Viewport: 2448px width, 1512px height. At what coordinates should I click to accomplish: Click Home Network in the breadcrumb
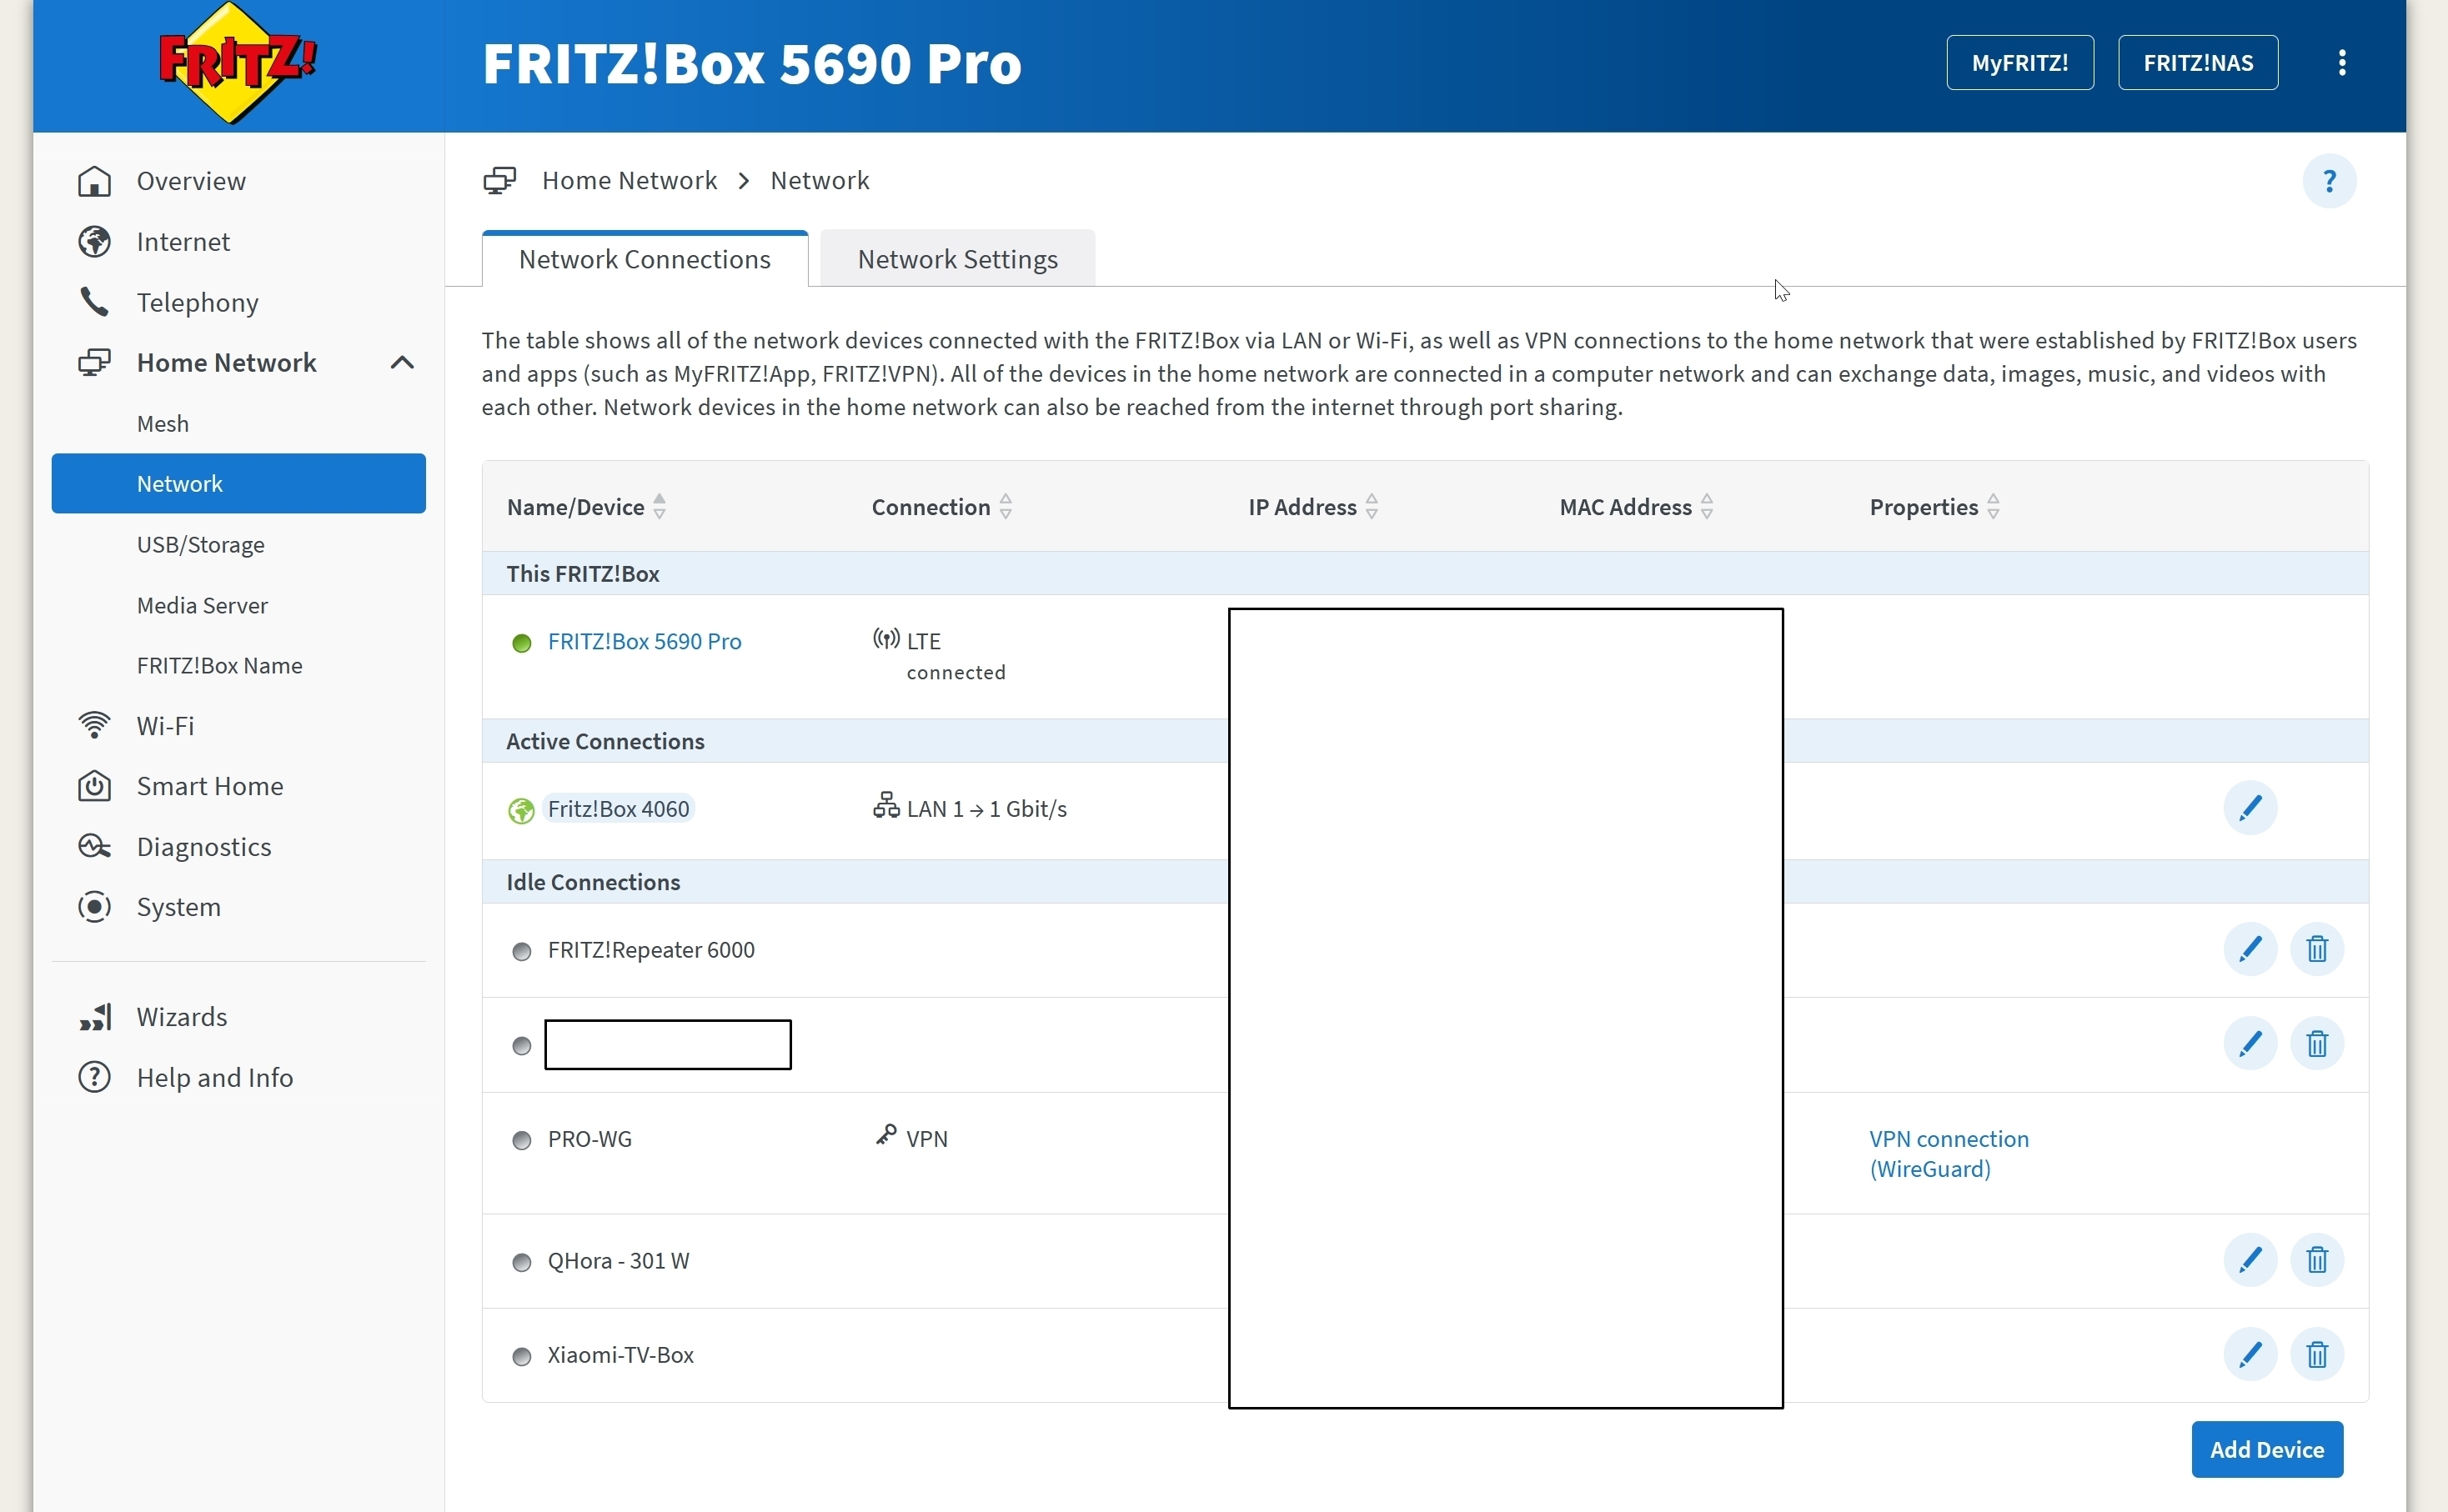(629, 181)
